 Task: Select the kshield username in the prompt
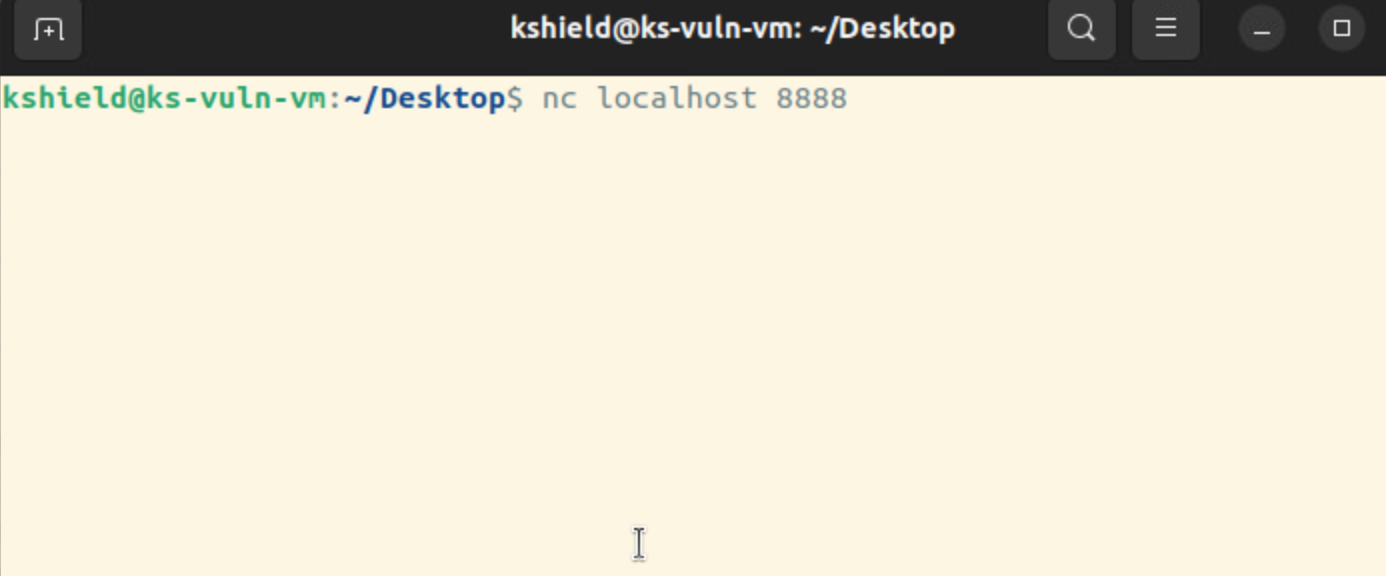click(65, 99)
